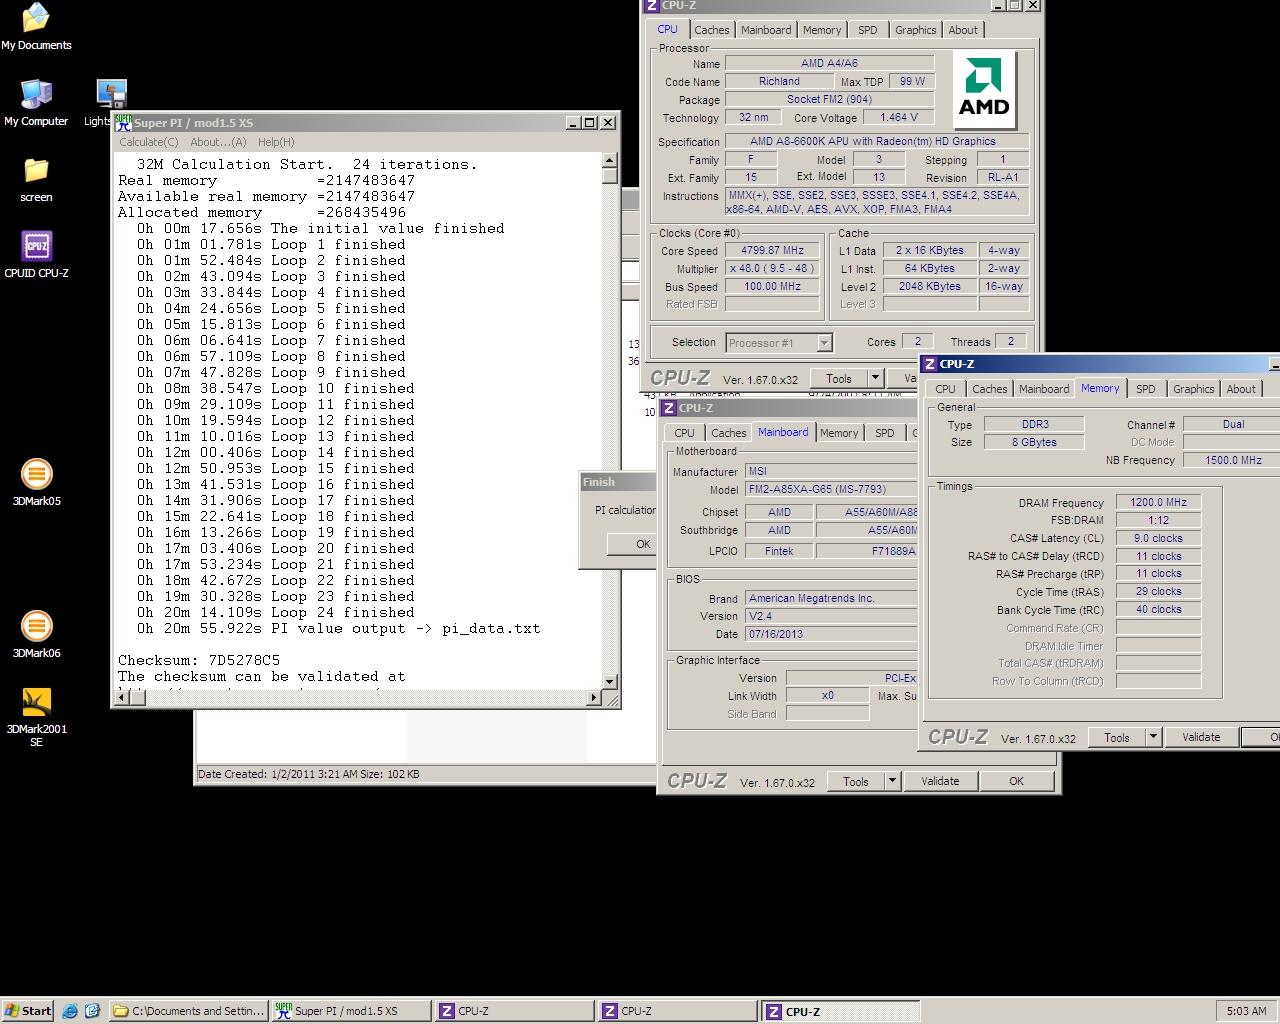
Task: Click BIOS Version V2.4 field
Action: coord(831,616)
